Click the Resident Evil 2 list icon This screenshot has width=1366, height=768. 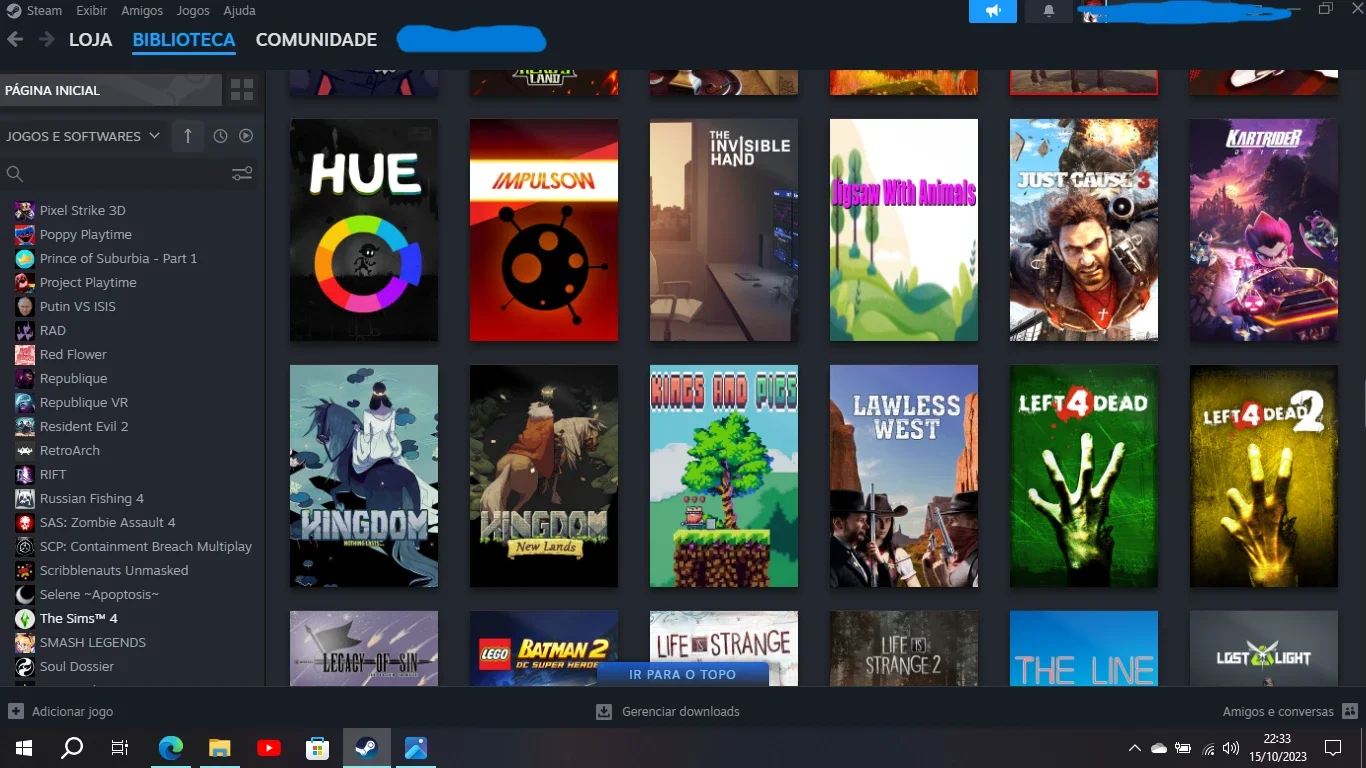pos(24,426)
